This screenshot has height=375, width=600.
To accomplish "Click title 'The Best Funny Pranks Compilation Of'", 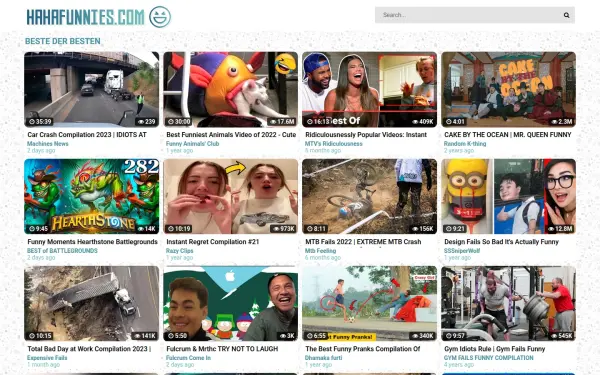I will [362, 349].
